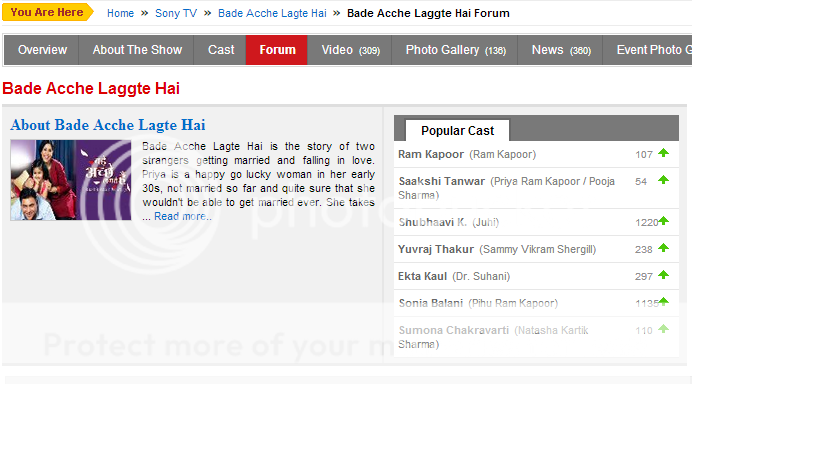Switch to About The Show tab
This screenshot has height=460, width=819.
pyautogui.click(x=137, y=50)
